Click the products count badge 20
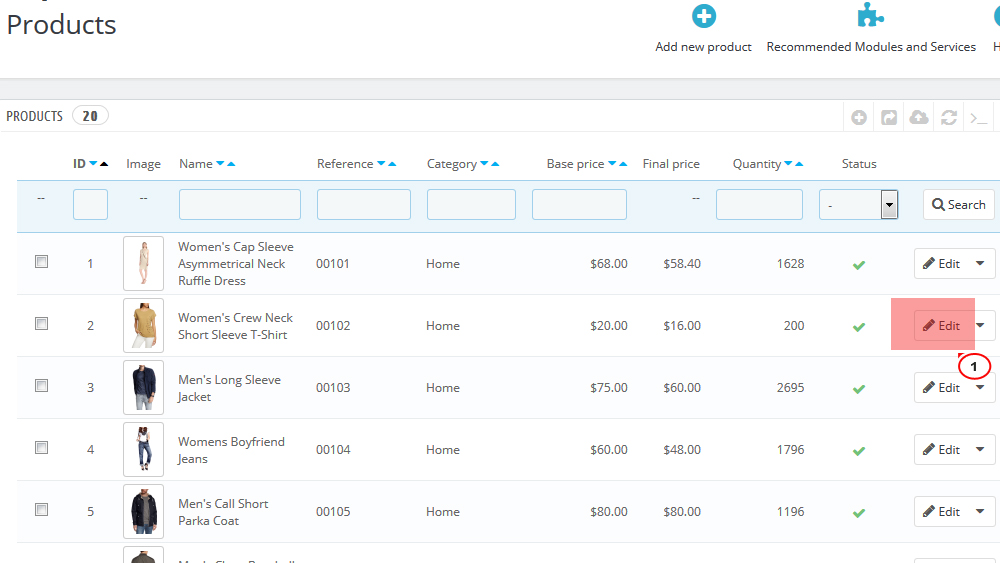Viewport: 1000px width, 563px height. (90, 116)
